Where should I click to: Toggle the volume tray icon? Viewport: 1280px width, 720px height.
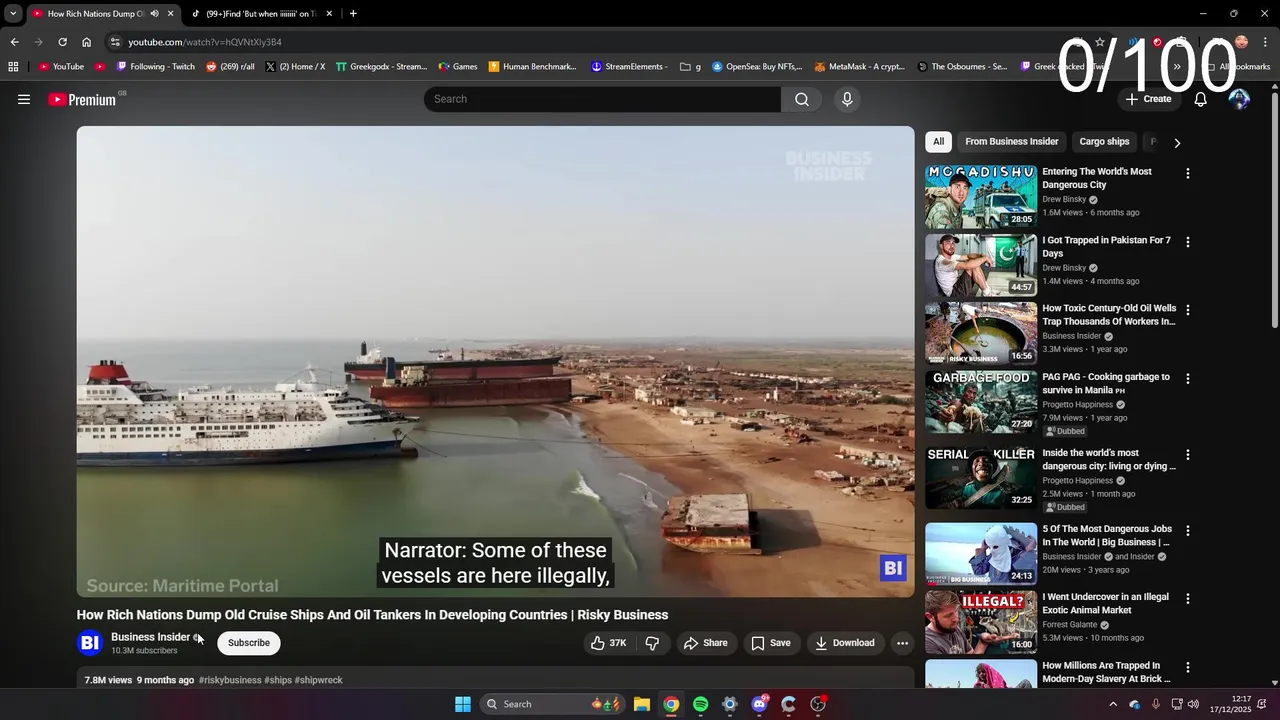1192,704
